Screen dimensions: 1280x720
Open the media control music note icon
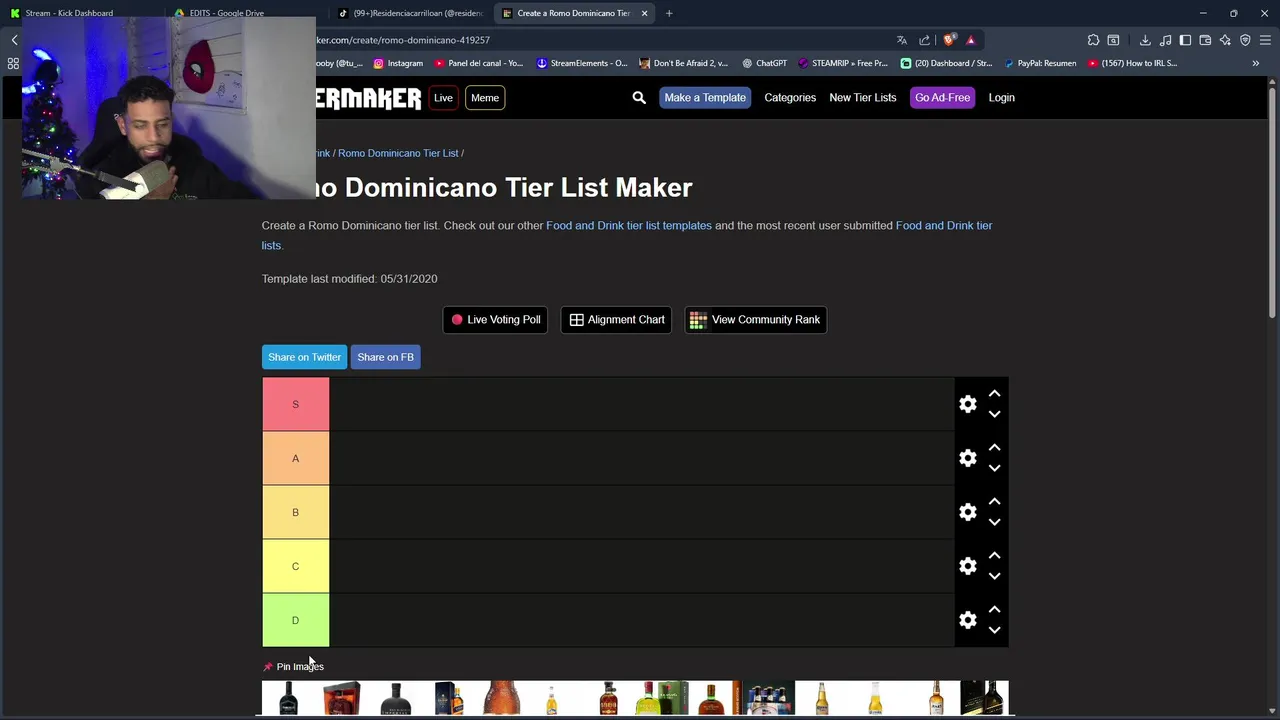tap(1165, 40)
